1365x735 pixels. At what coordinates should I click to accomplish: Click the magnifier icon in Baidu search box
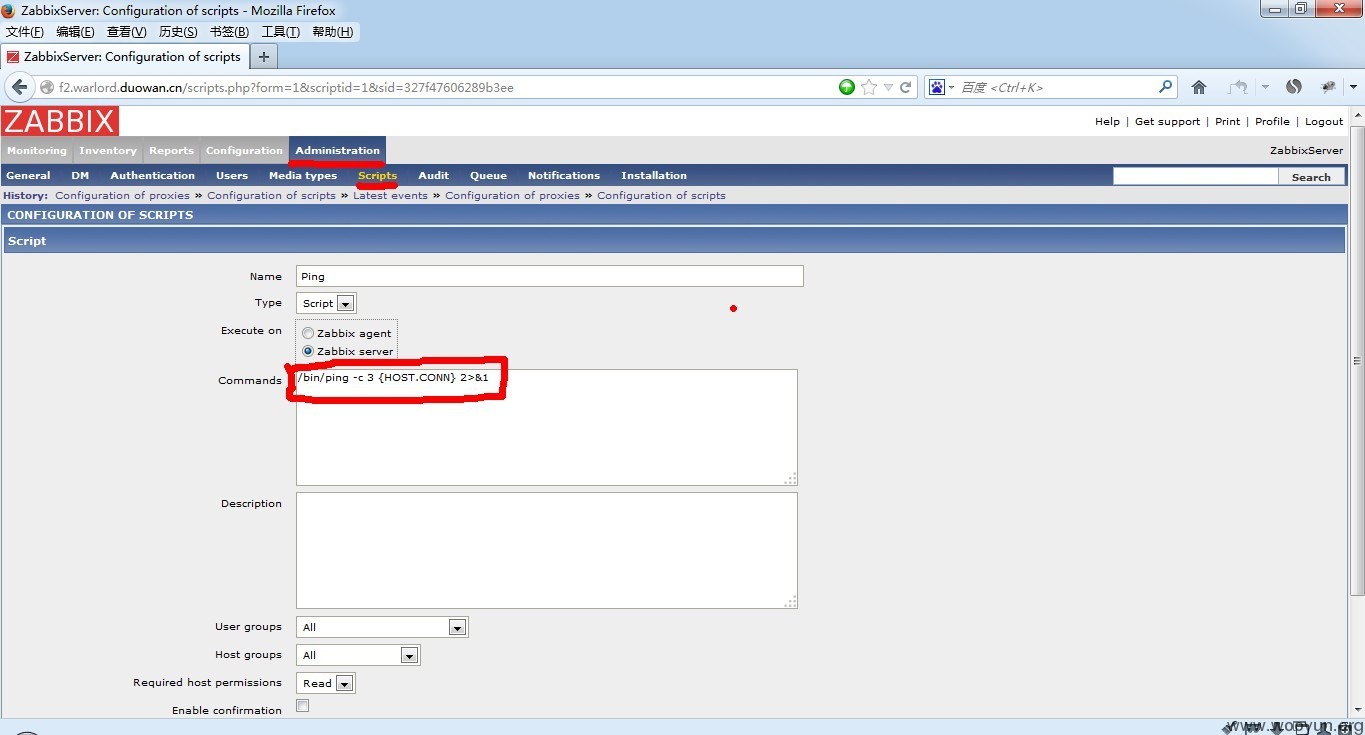pos(1165,87)
